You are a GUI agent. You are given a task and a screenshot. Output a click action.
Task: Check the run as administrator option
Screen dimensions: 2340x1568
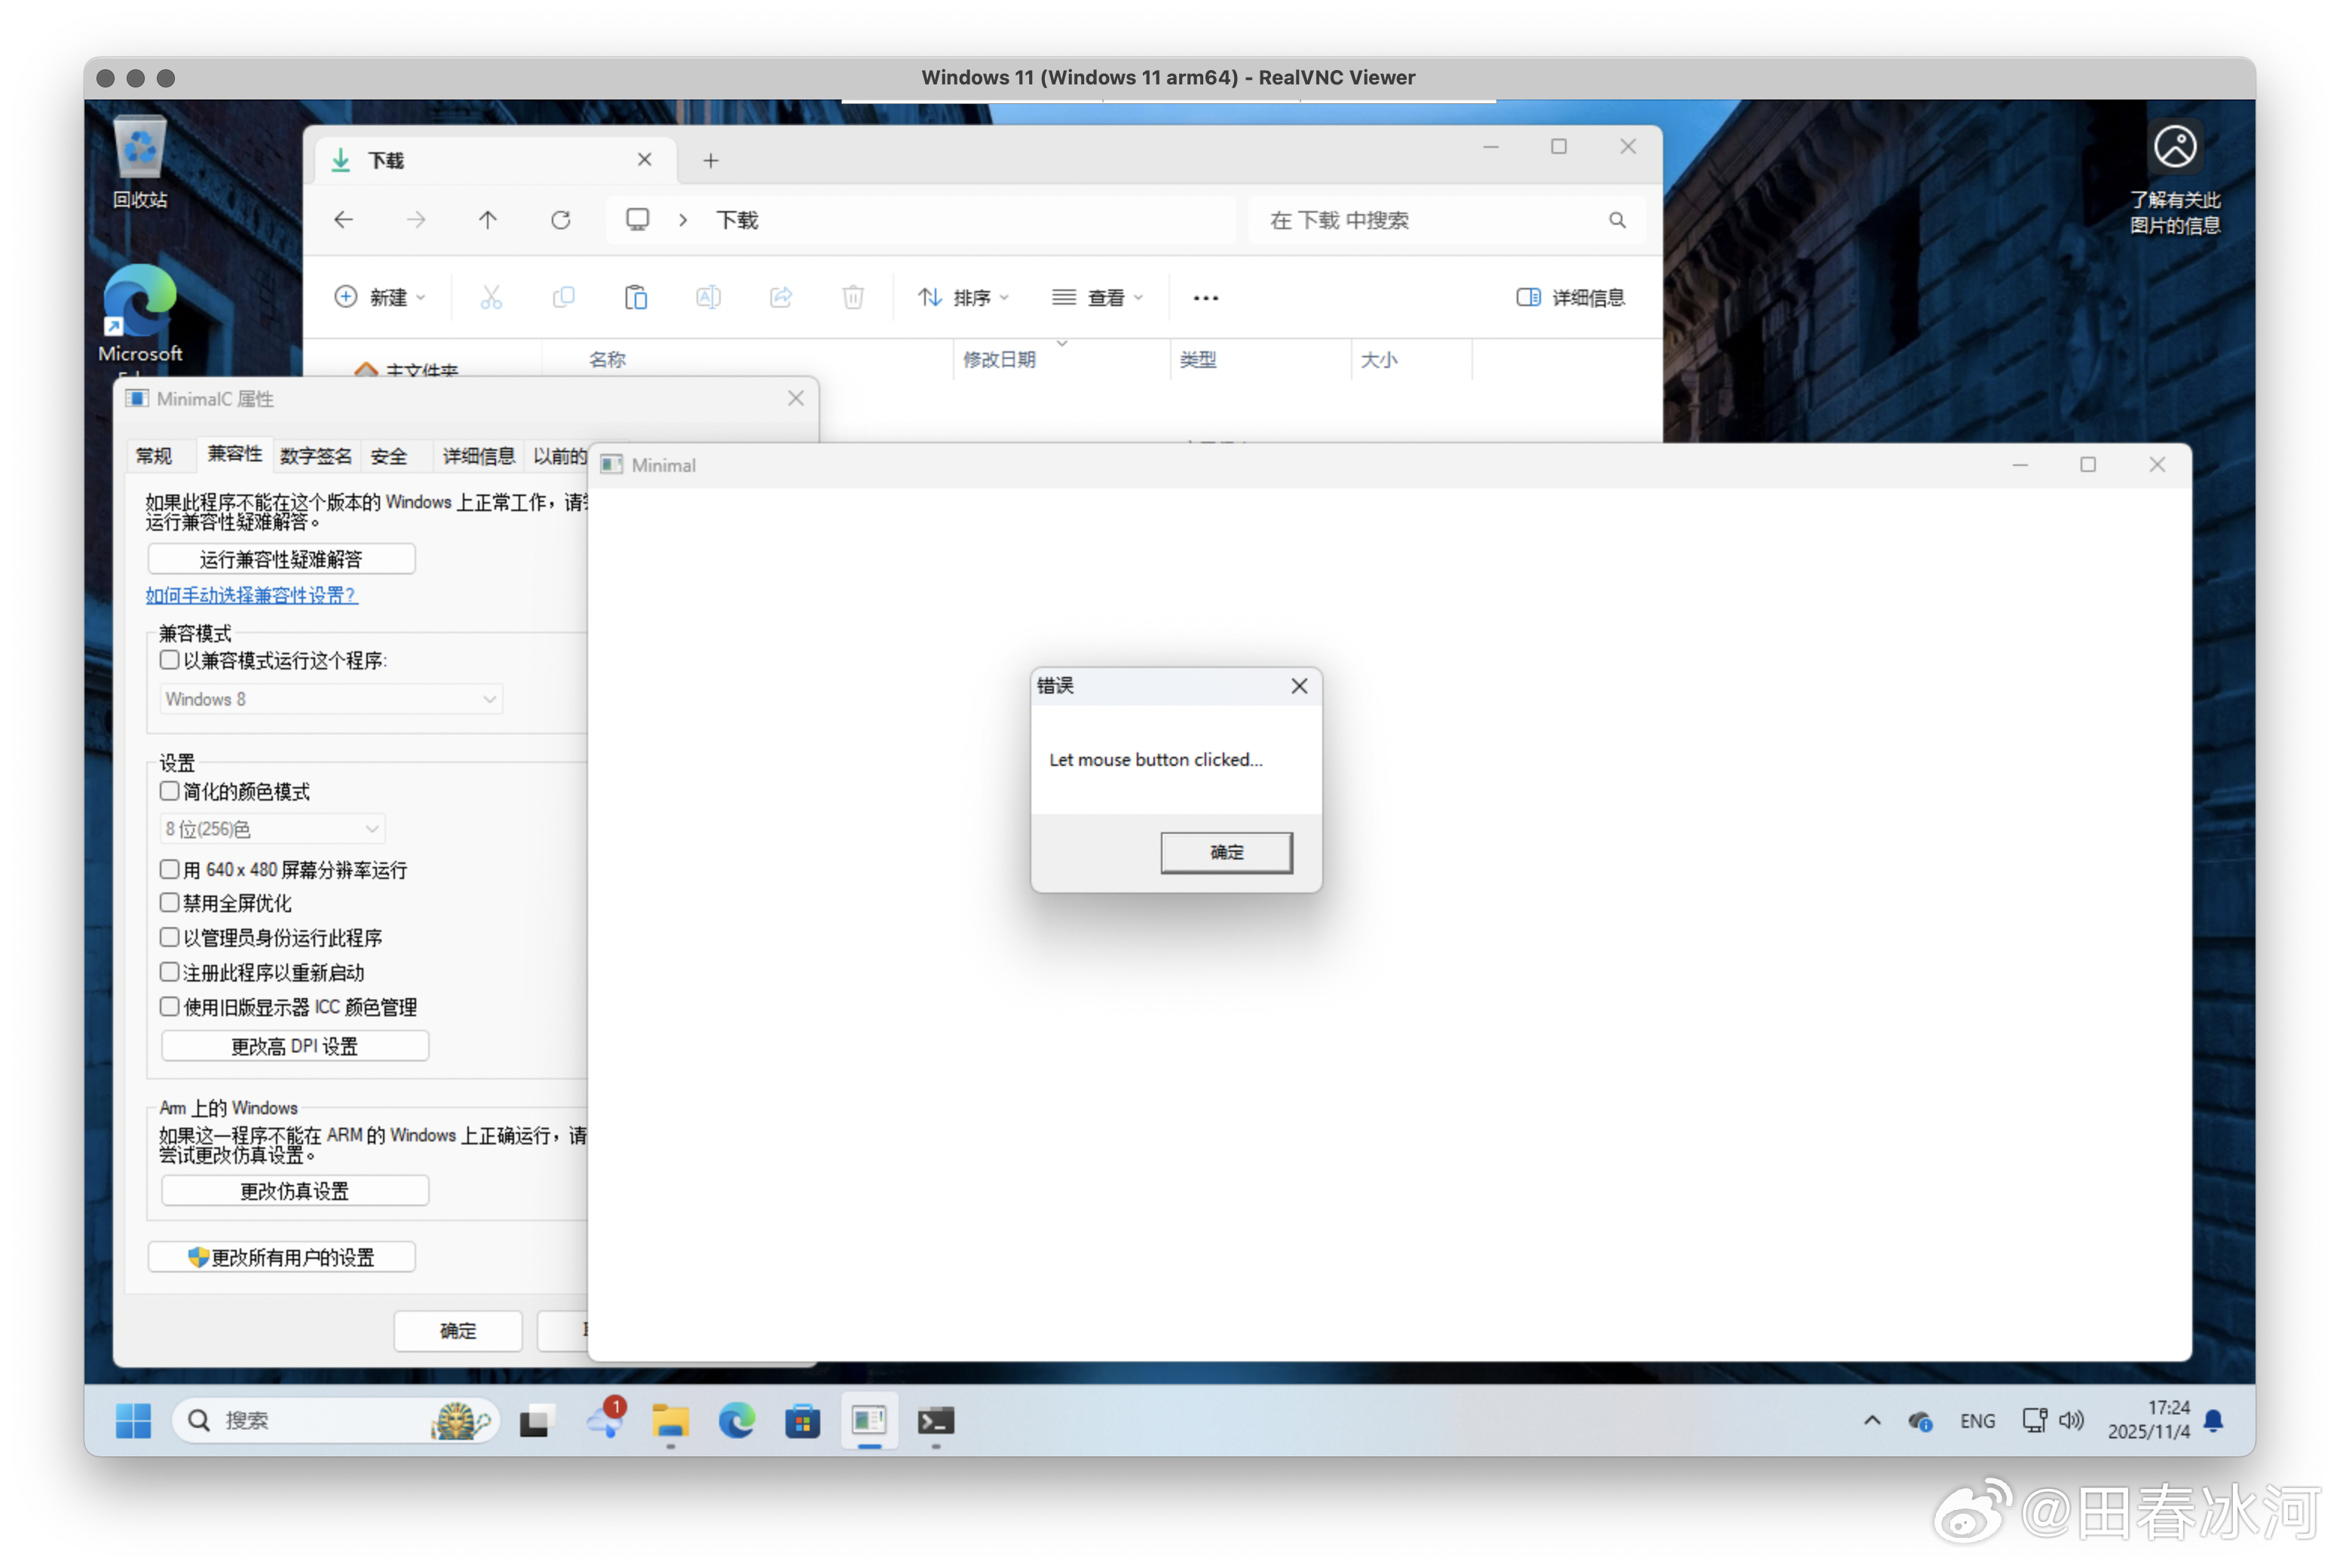tap(170, 937)
